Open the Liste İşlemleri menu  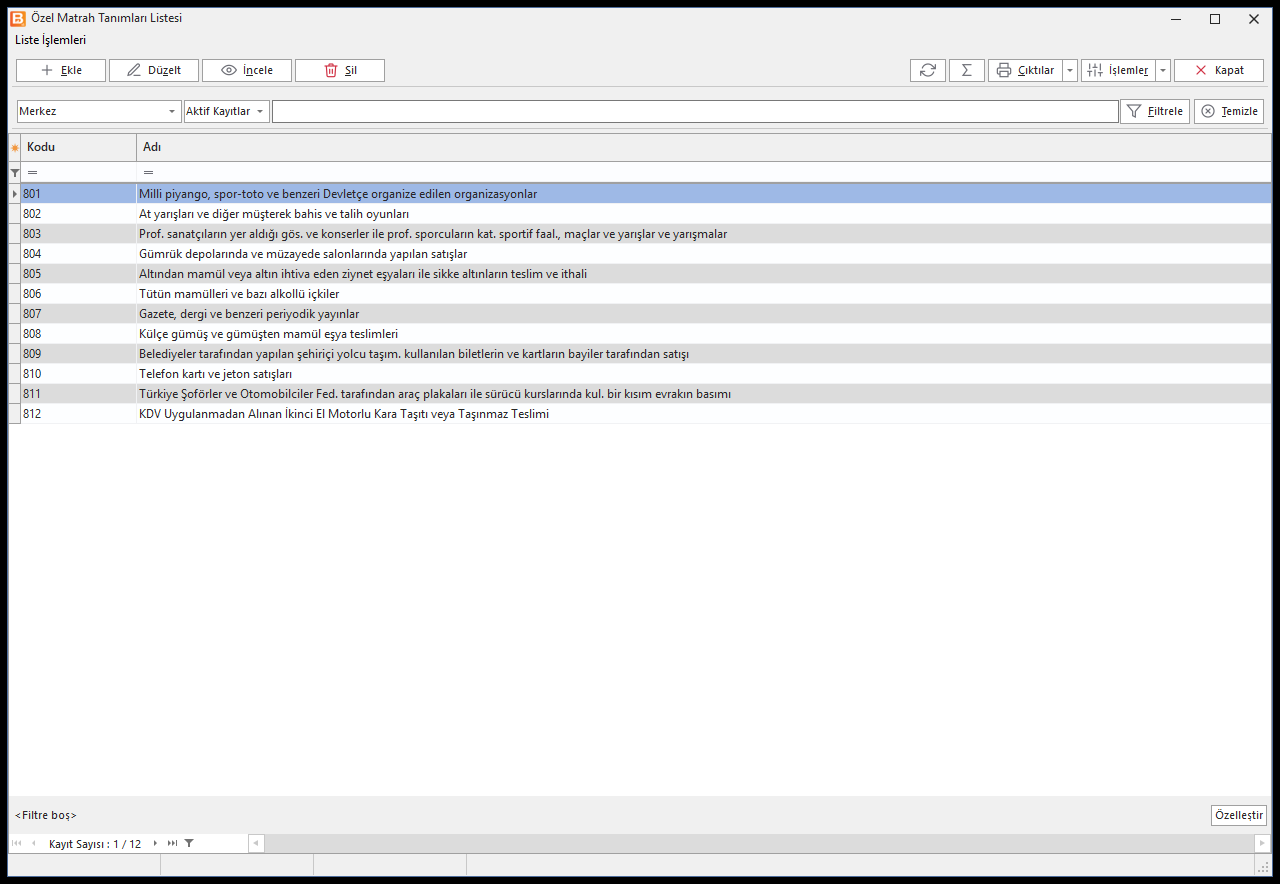pyautogui.click(x=50, y=40)
